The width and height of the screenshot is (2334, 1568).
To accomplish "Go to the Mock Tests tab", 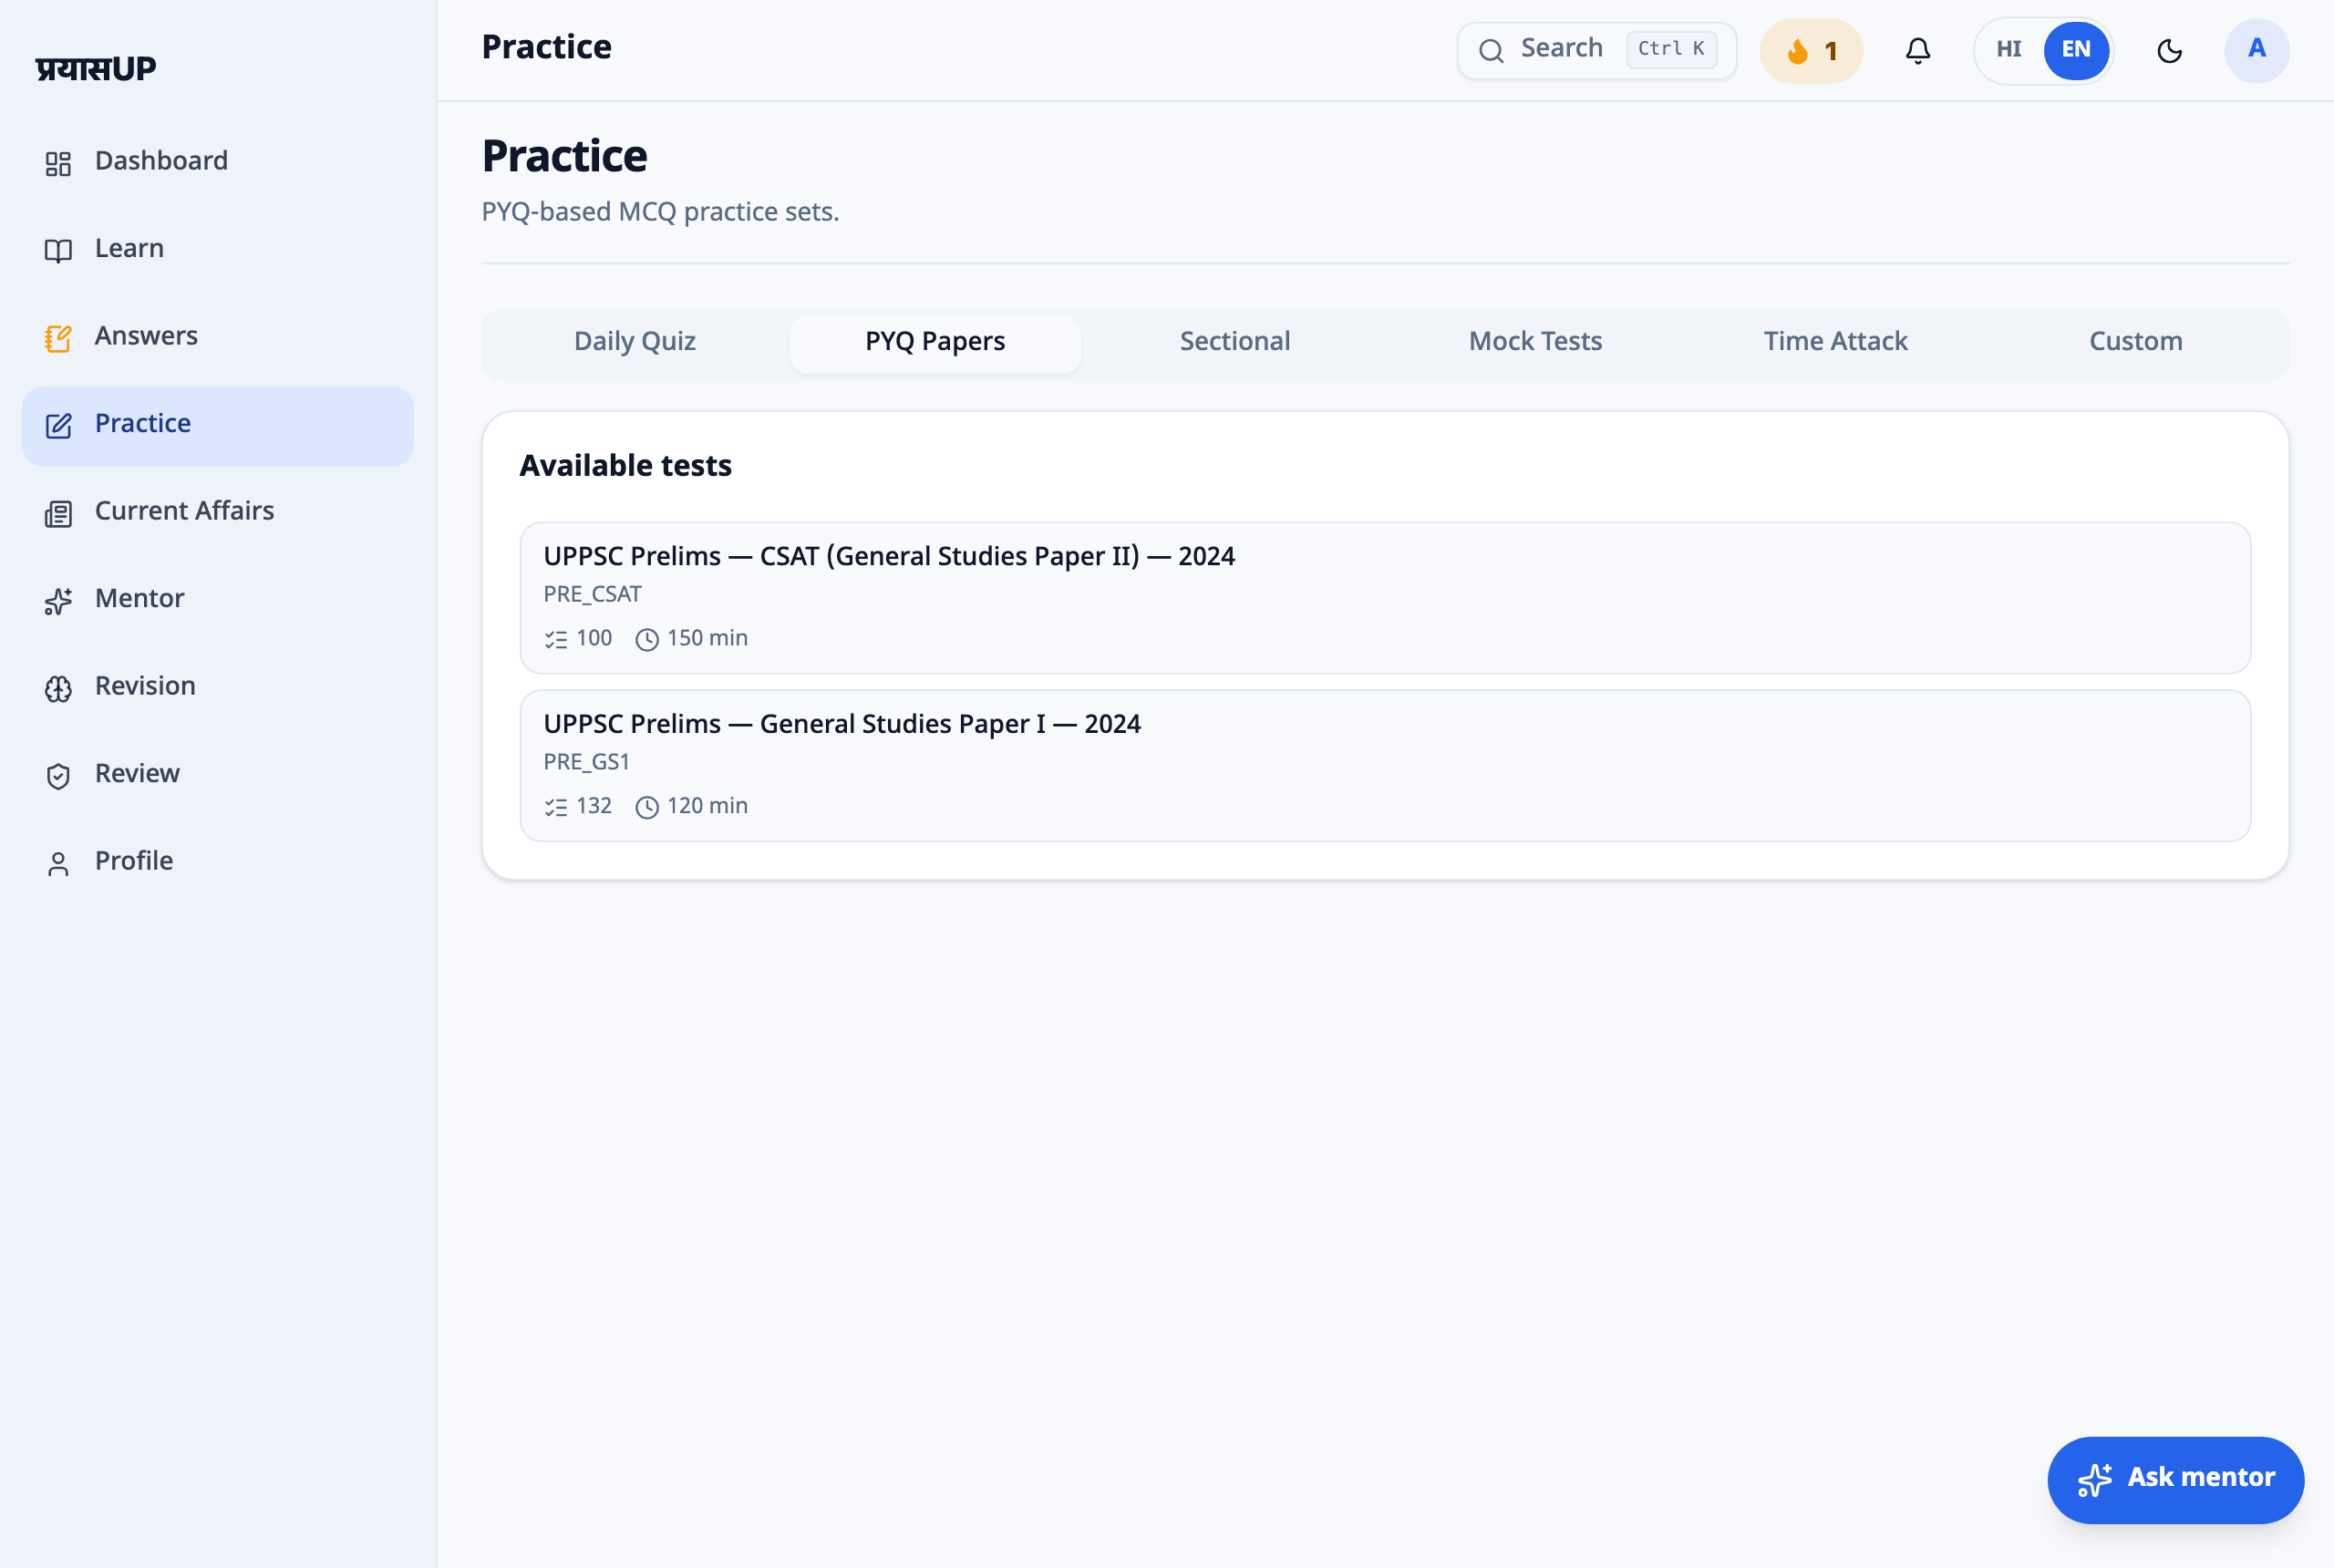I will pyautogui.click(x=1535, y=342).
